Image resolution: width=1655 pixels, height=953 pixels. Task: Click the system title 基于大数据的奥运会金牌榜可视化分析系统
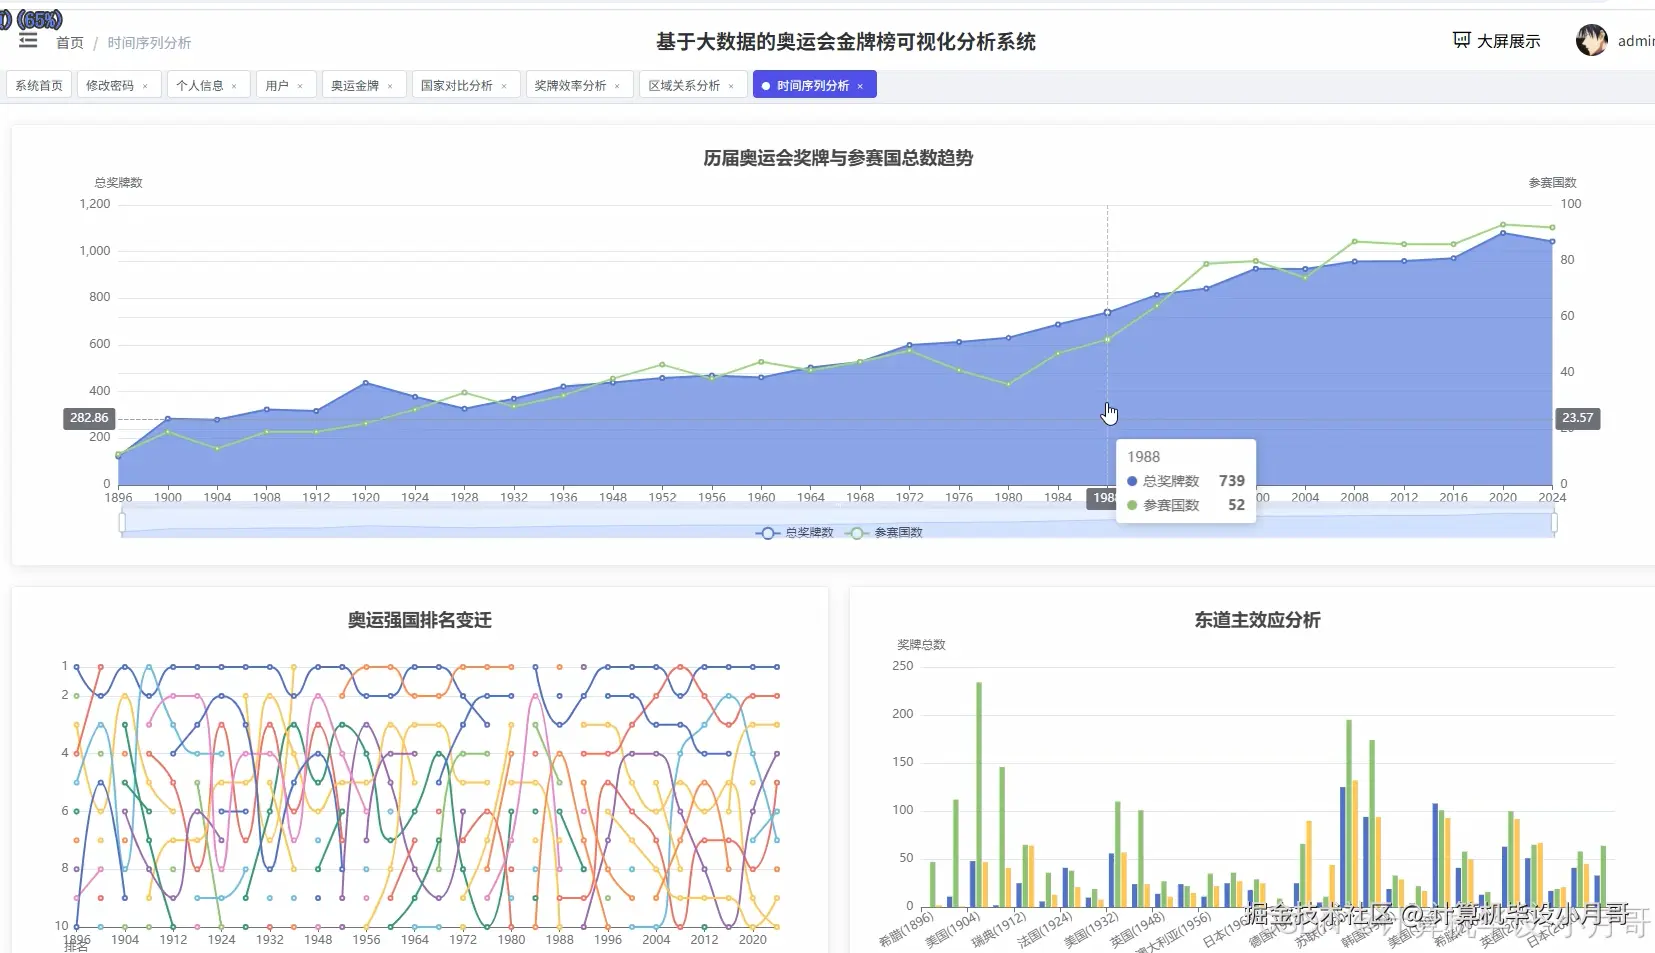[846, 42]
